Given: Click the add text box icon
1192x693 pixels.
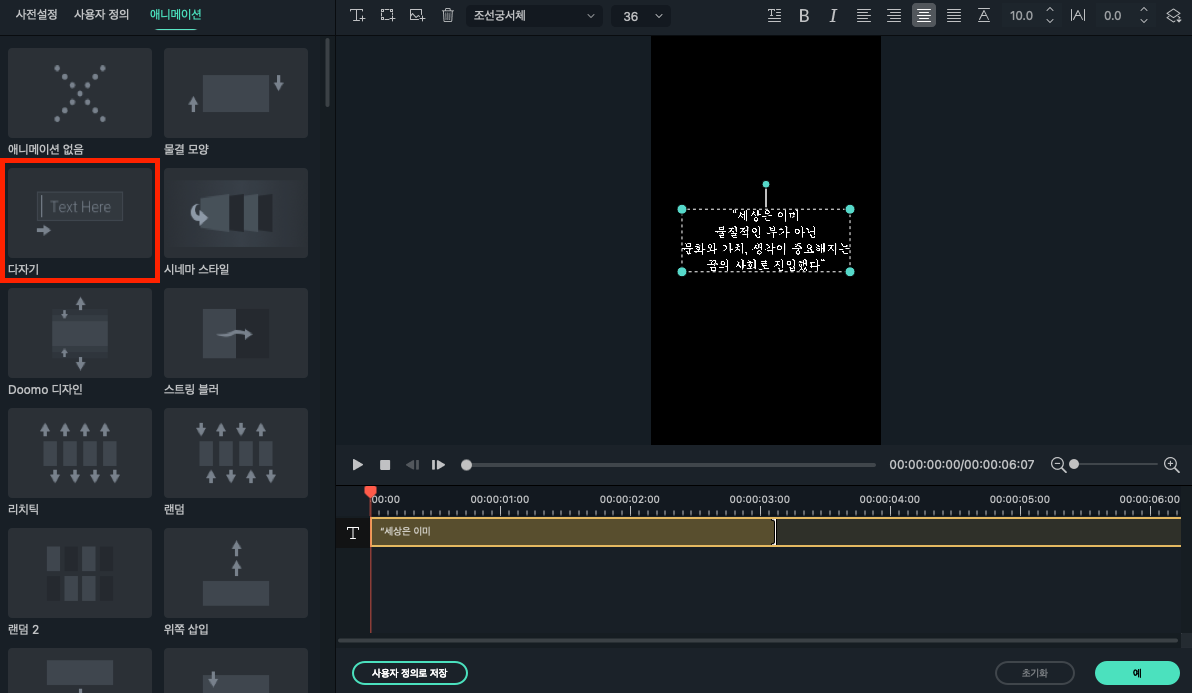Looking at the screenshot, I should 357,15.
